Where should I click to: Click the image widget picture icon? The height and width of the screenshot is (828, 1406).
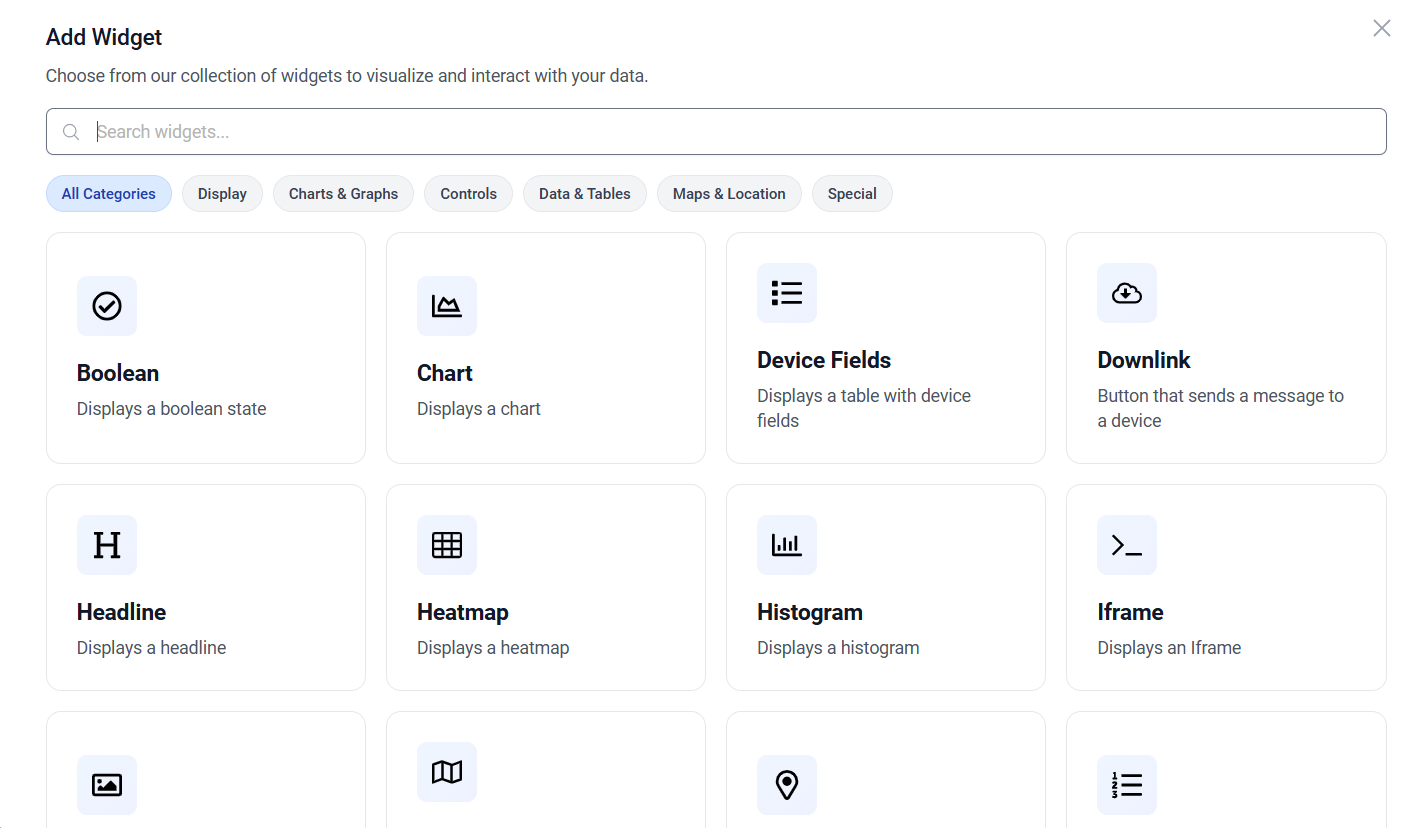(x=107, y=785)
